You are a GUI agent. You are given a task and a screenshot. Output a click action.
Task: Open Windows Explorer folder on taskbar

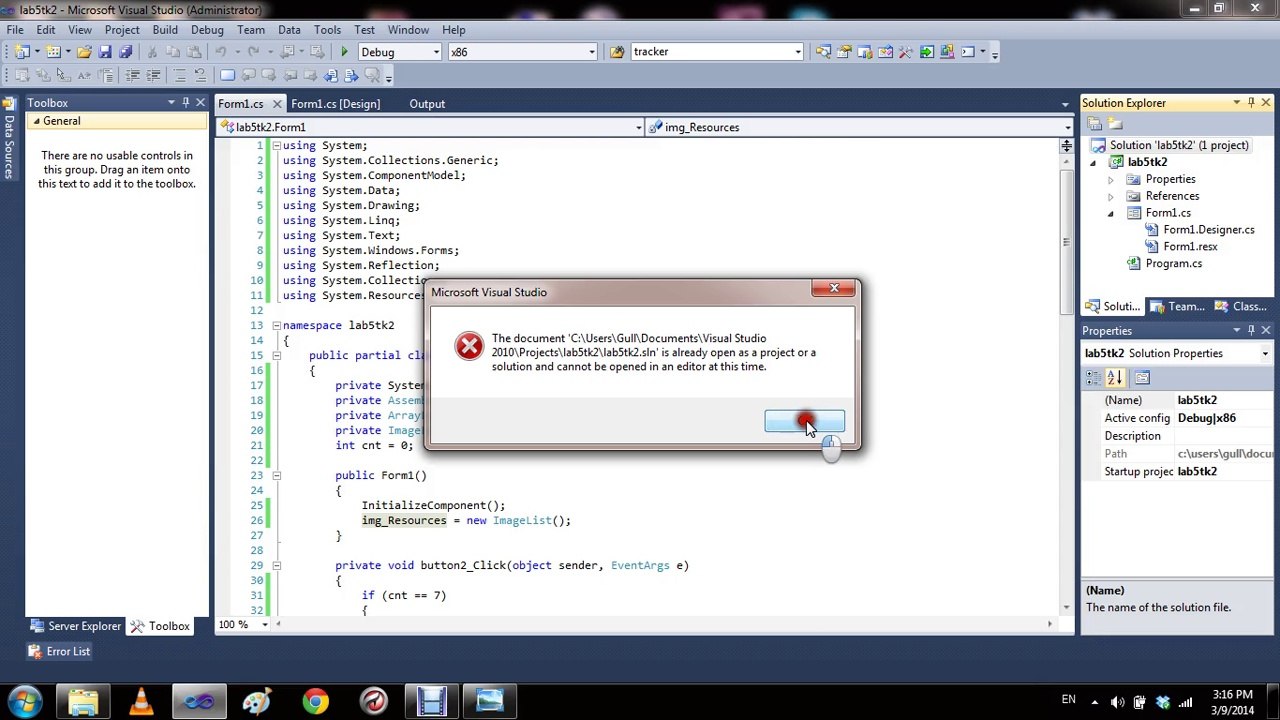click(83, 701)
